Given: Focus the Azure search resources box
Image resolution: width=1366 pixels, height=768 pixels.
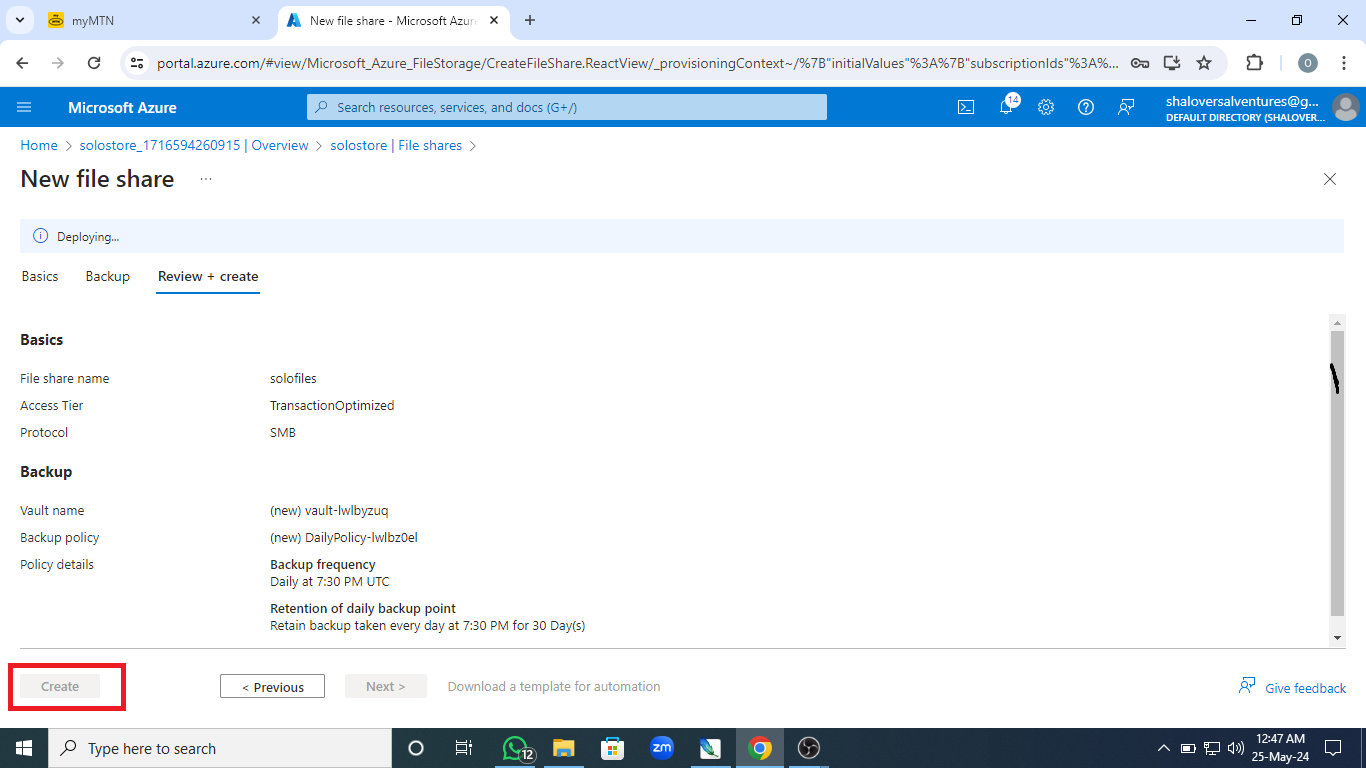Looking at the screenshot, I should pos(567,107).
